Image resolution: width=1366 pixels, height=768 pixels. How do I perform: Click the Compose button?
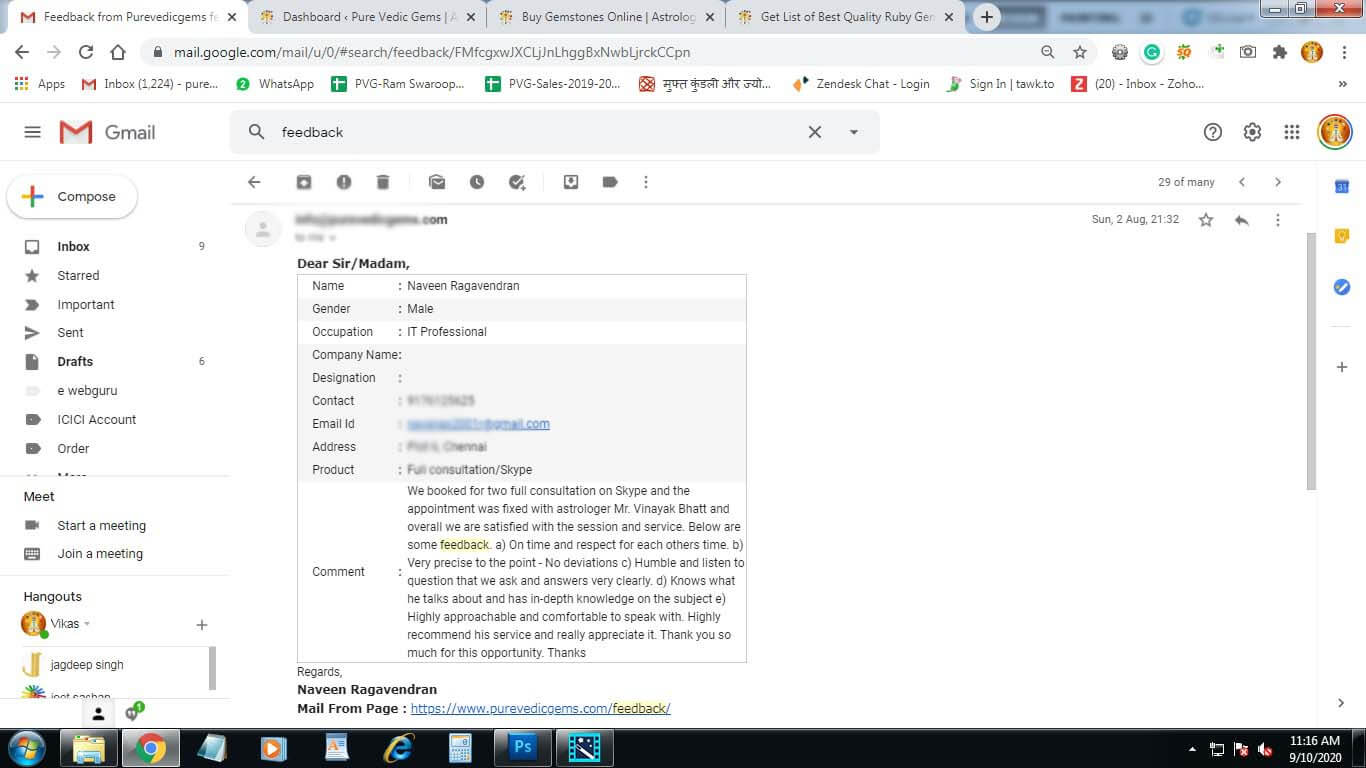(72, 197)
